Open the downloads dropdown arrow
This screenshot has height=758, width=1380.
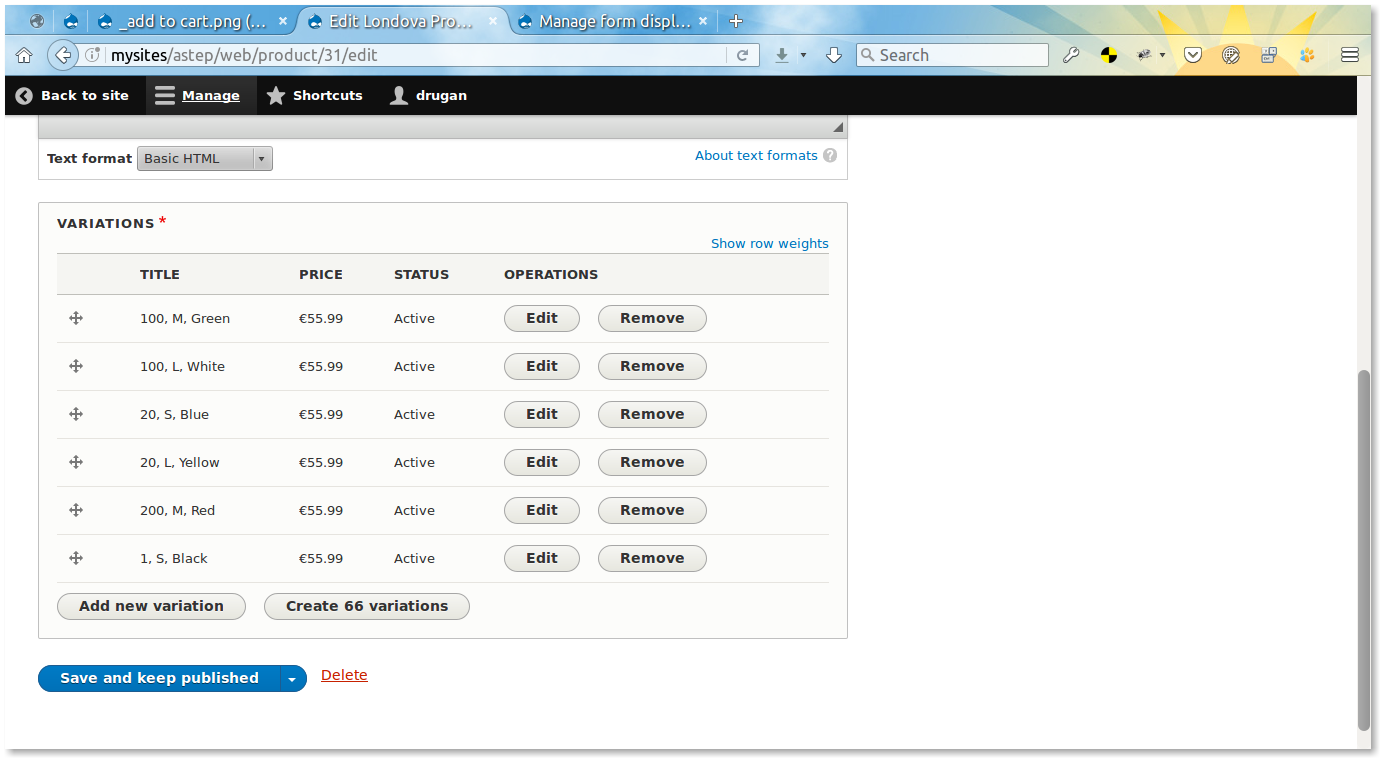803,56
